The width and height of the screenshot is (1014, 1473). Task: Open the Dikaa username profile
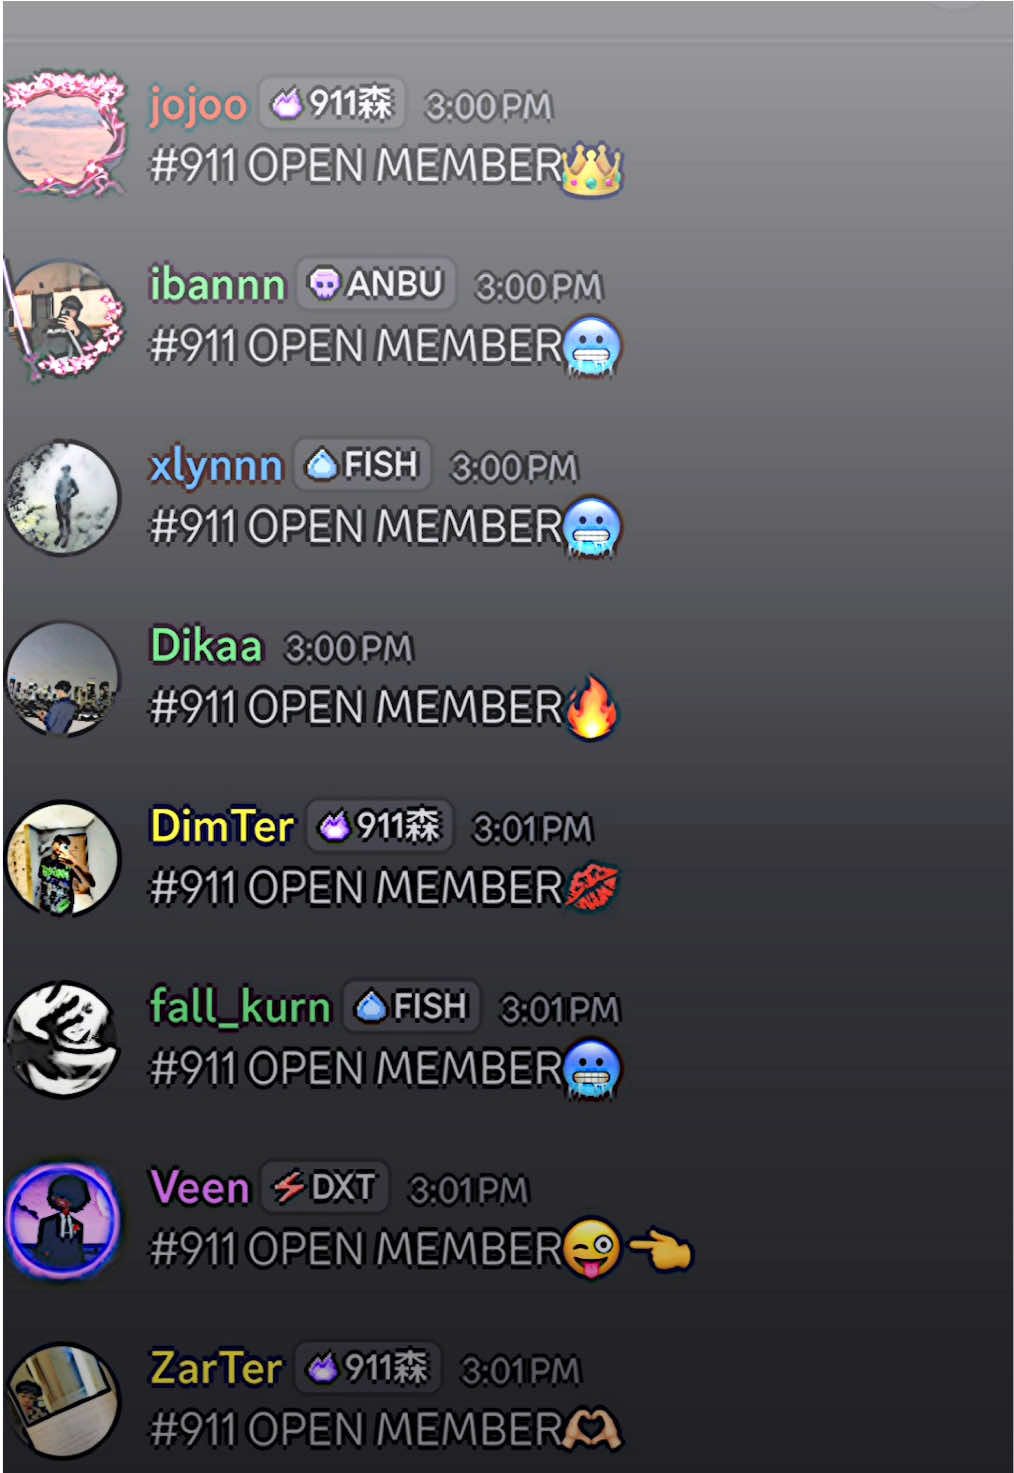click(206, 646)
